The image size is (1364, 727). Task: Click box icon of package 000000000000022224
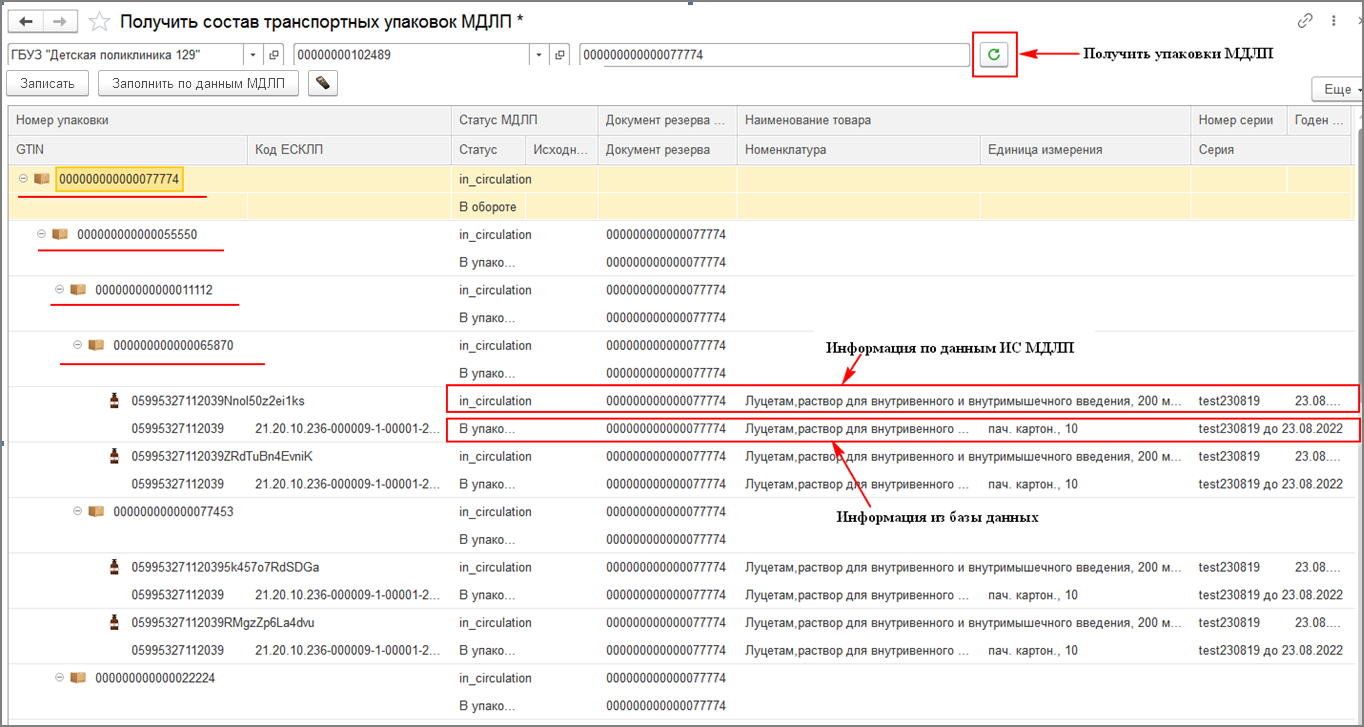point(78,677)
